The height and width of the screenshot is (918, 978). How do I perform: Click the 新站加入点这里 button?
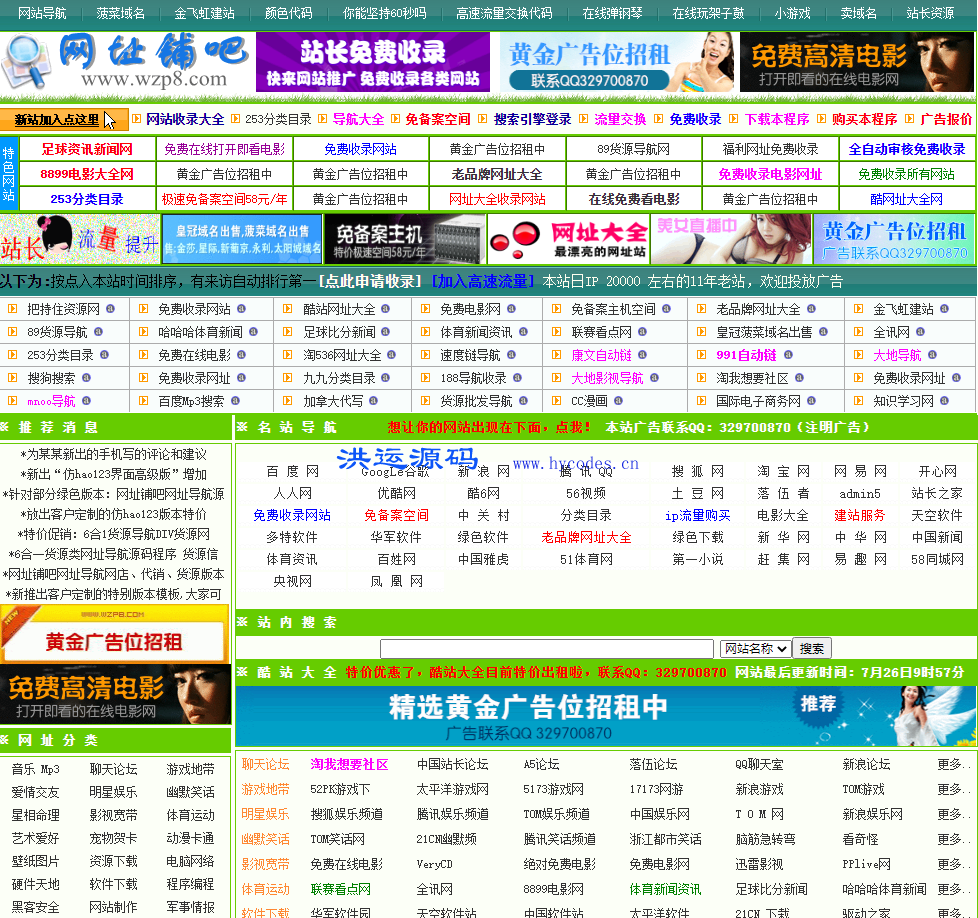(64, 120)
